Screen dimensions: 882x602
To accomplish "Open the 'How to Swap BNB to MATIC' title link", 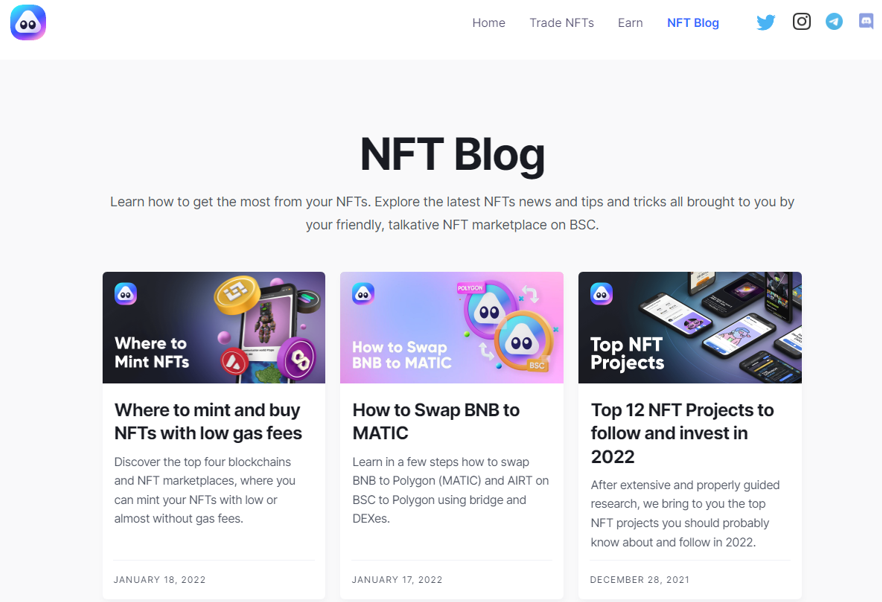I will coord(436,421).
